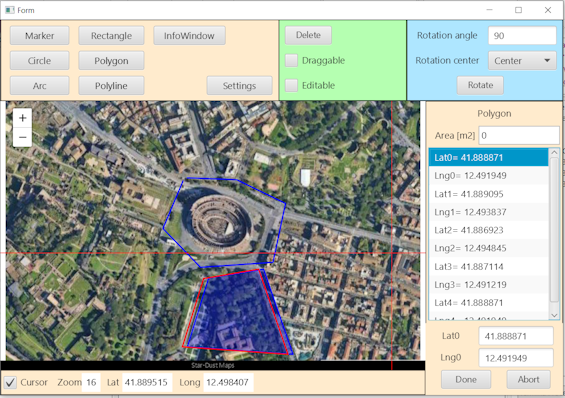Focus the Rotation angle input field
This screenshot has width=565, height=398.
coord(522,36)
